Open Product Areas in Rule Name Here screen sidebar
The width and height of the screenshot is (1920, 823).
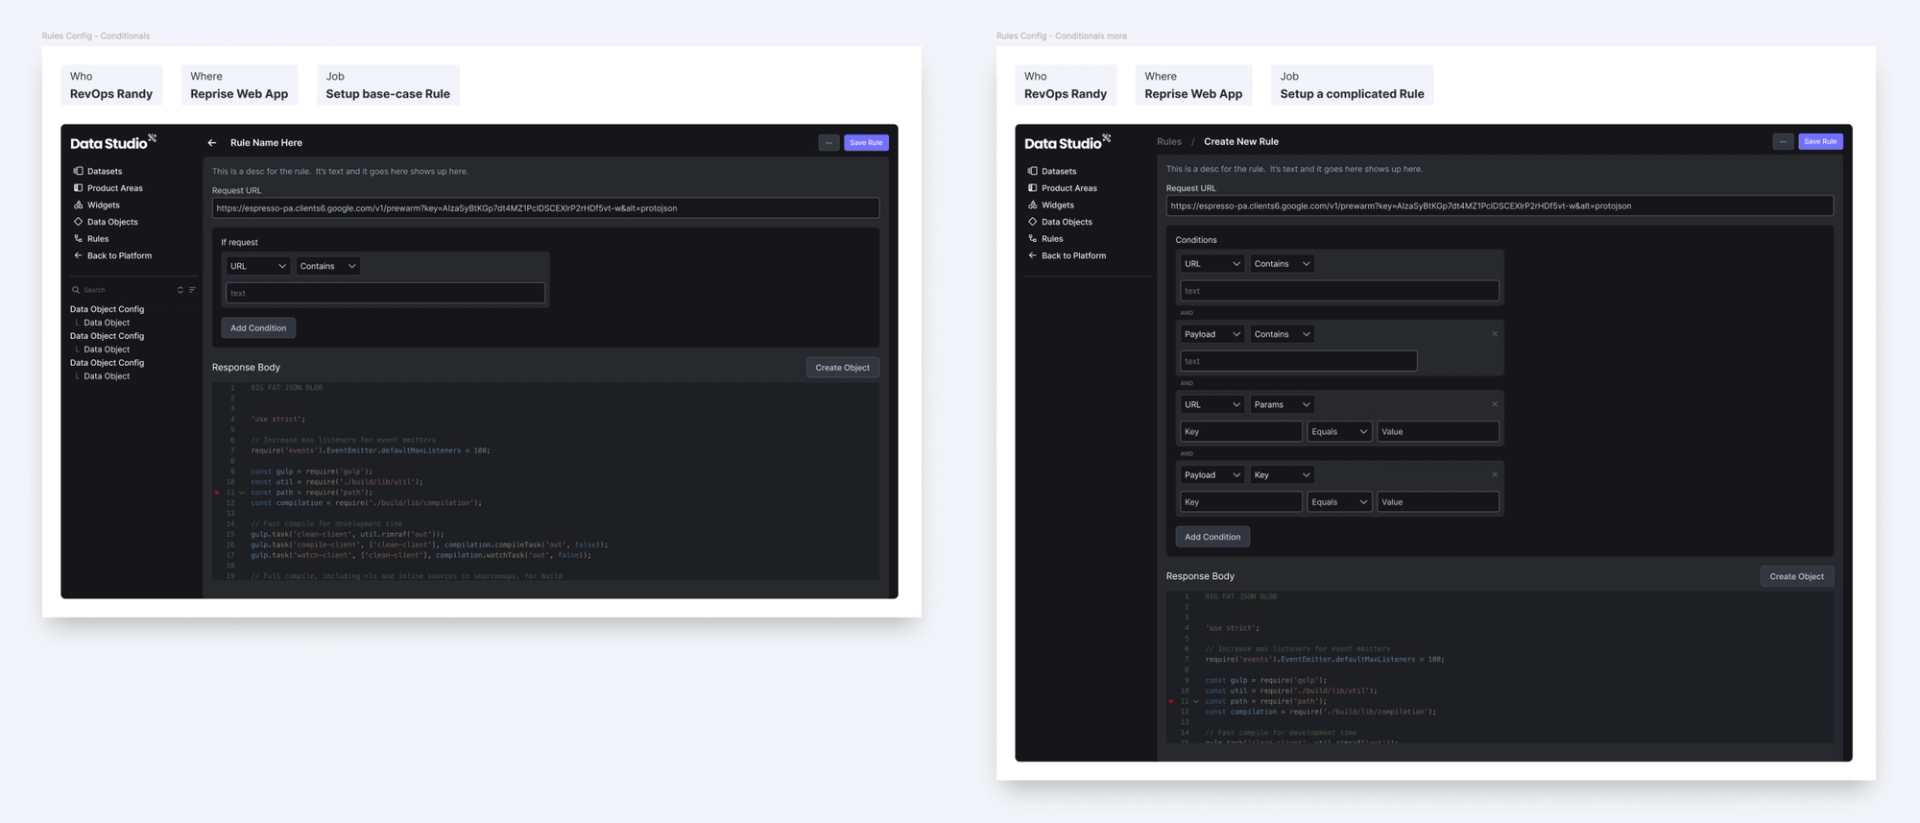pyautogui.click(x=108, y=188)
